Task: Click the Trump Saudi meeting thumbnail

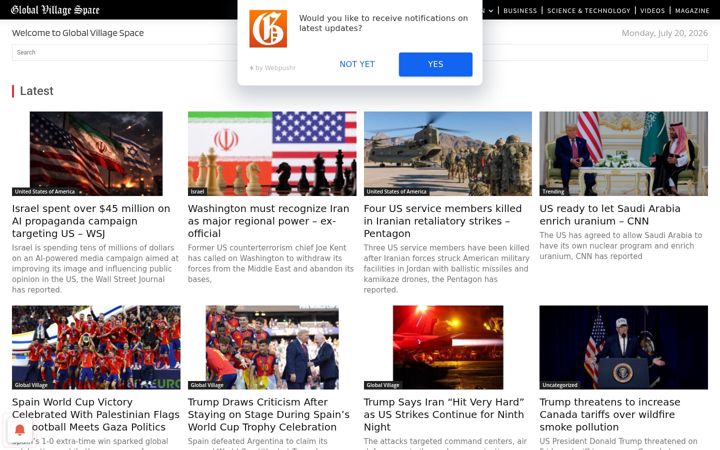Action: [x=624, y=153]
